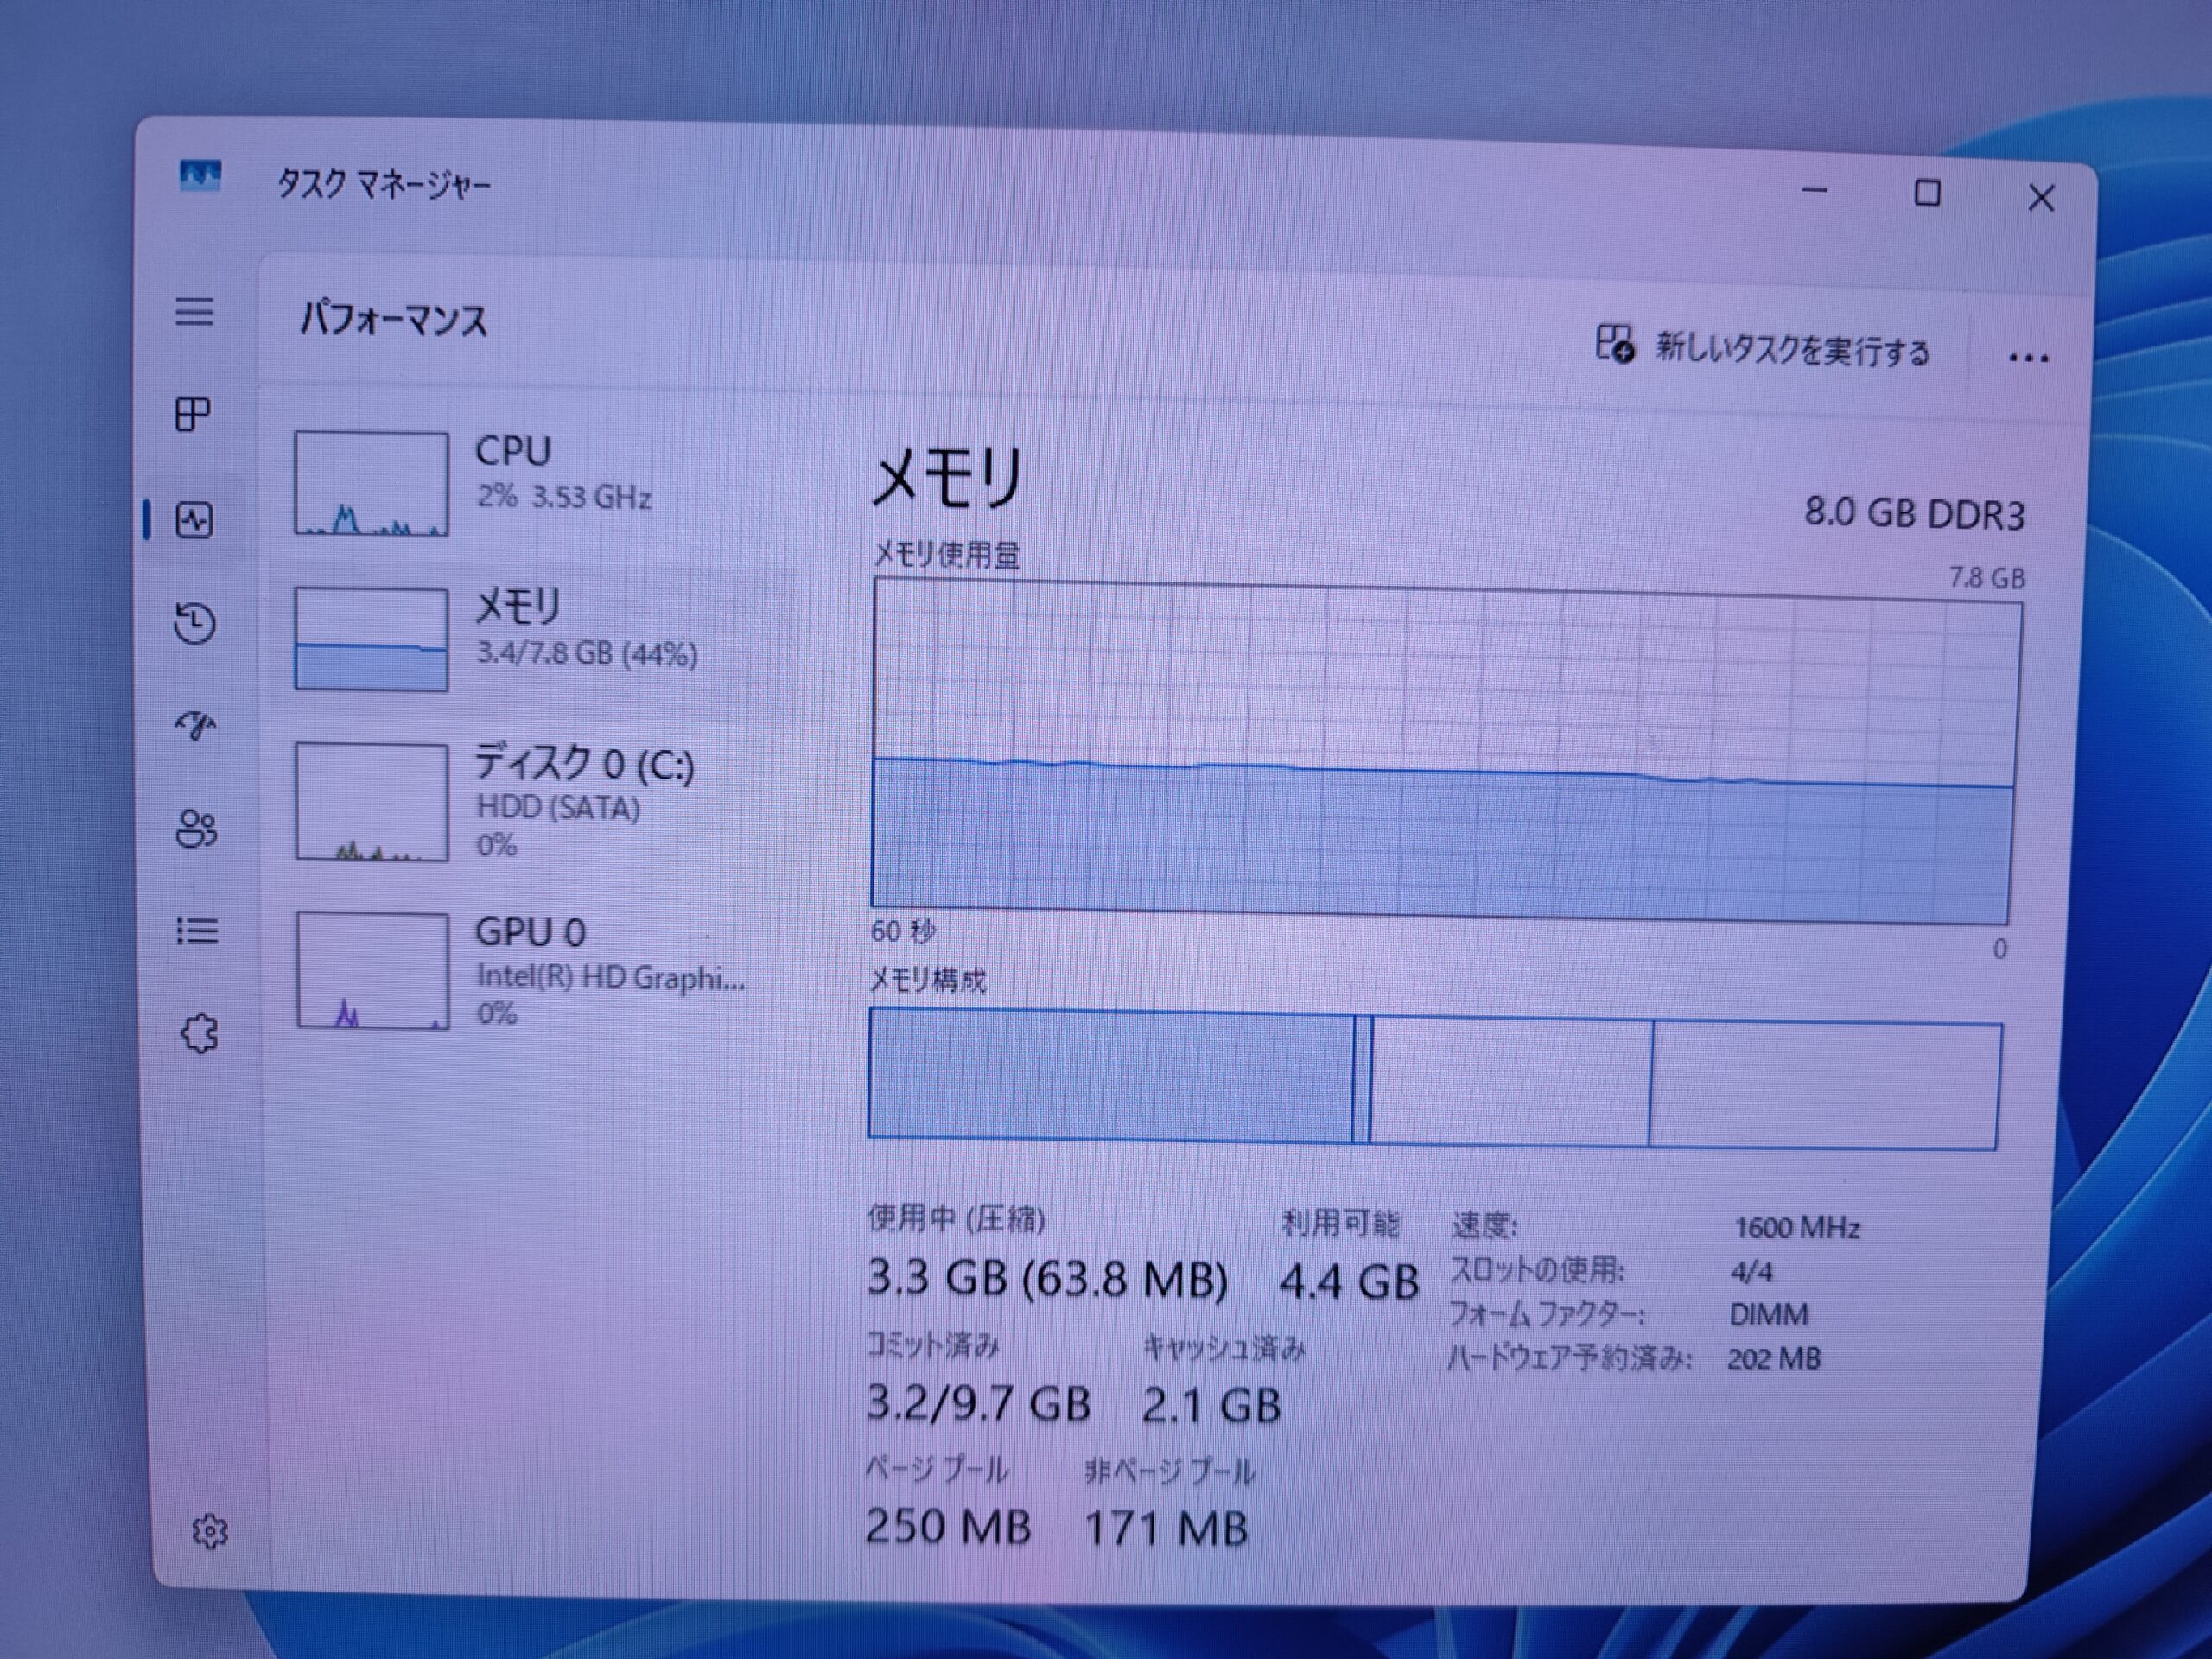Click the free segment of memory composition bar

click(x=1824, y=1085)
